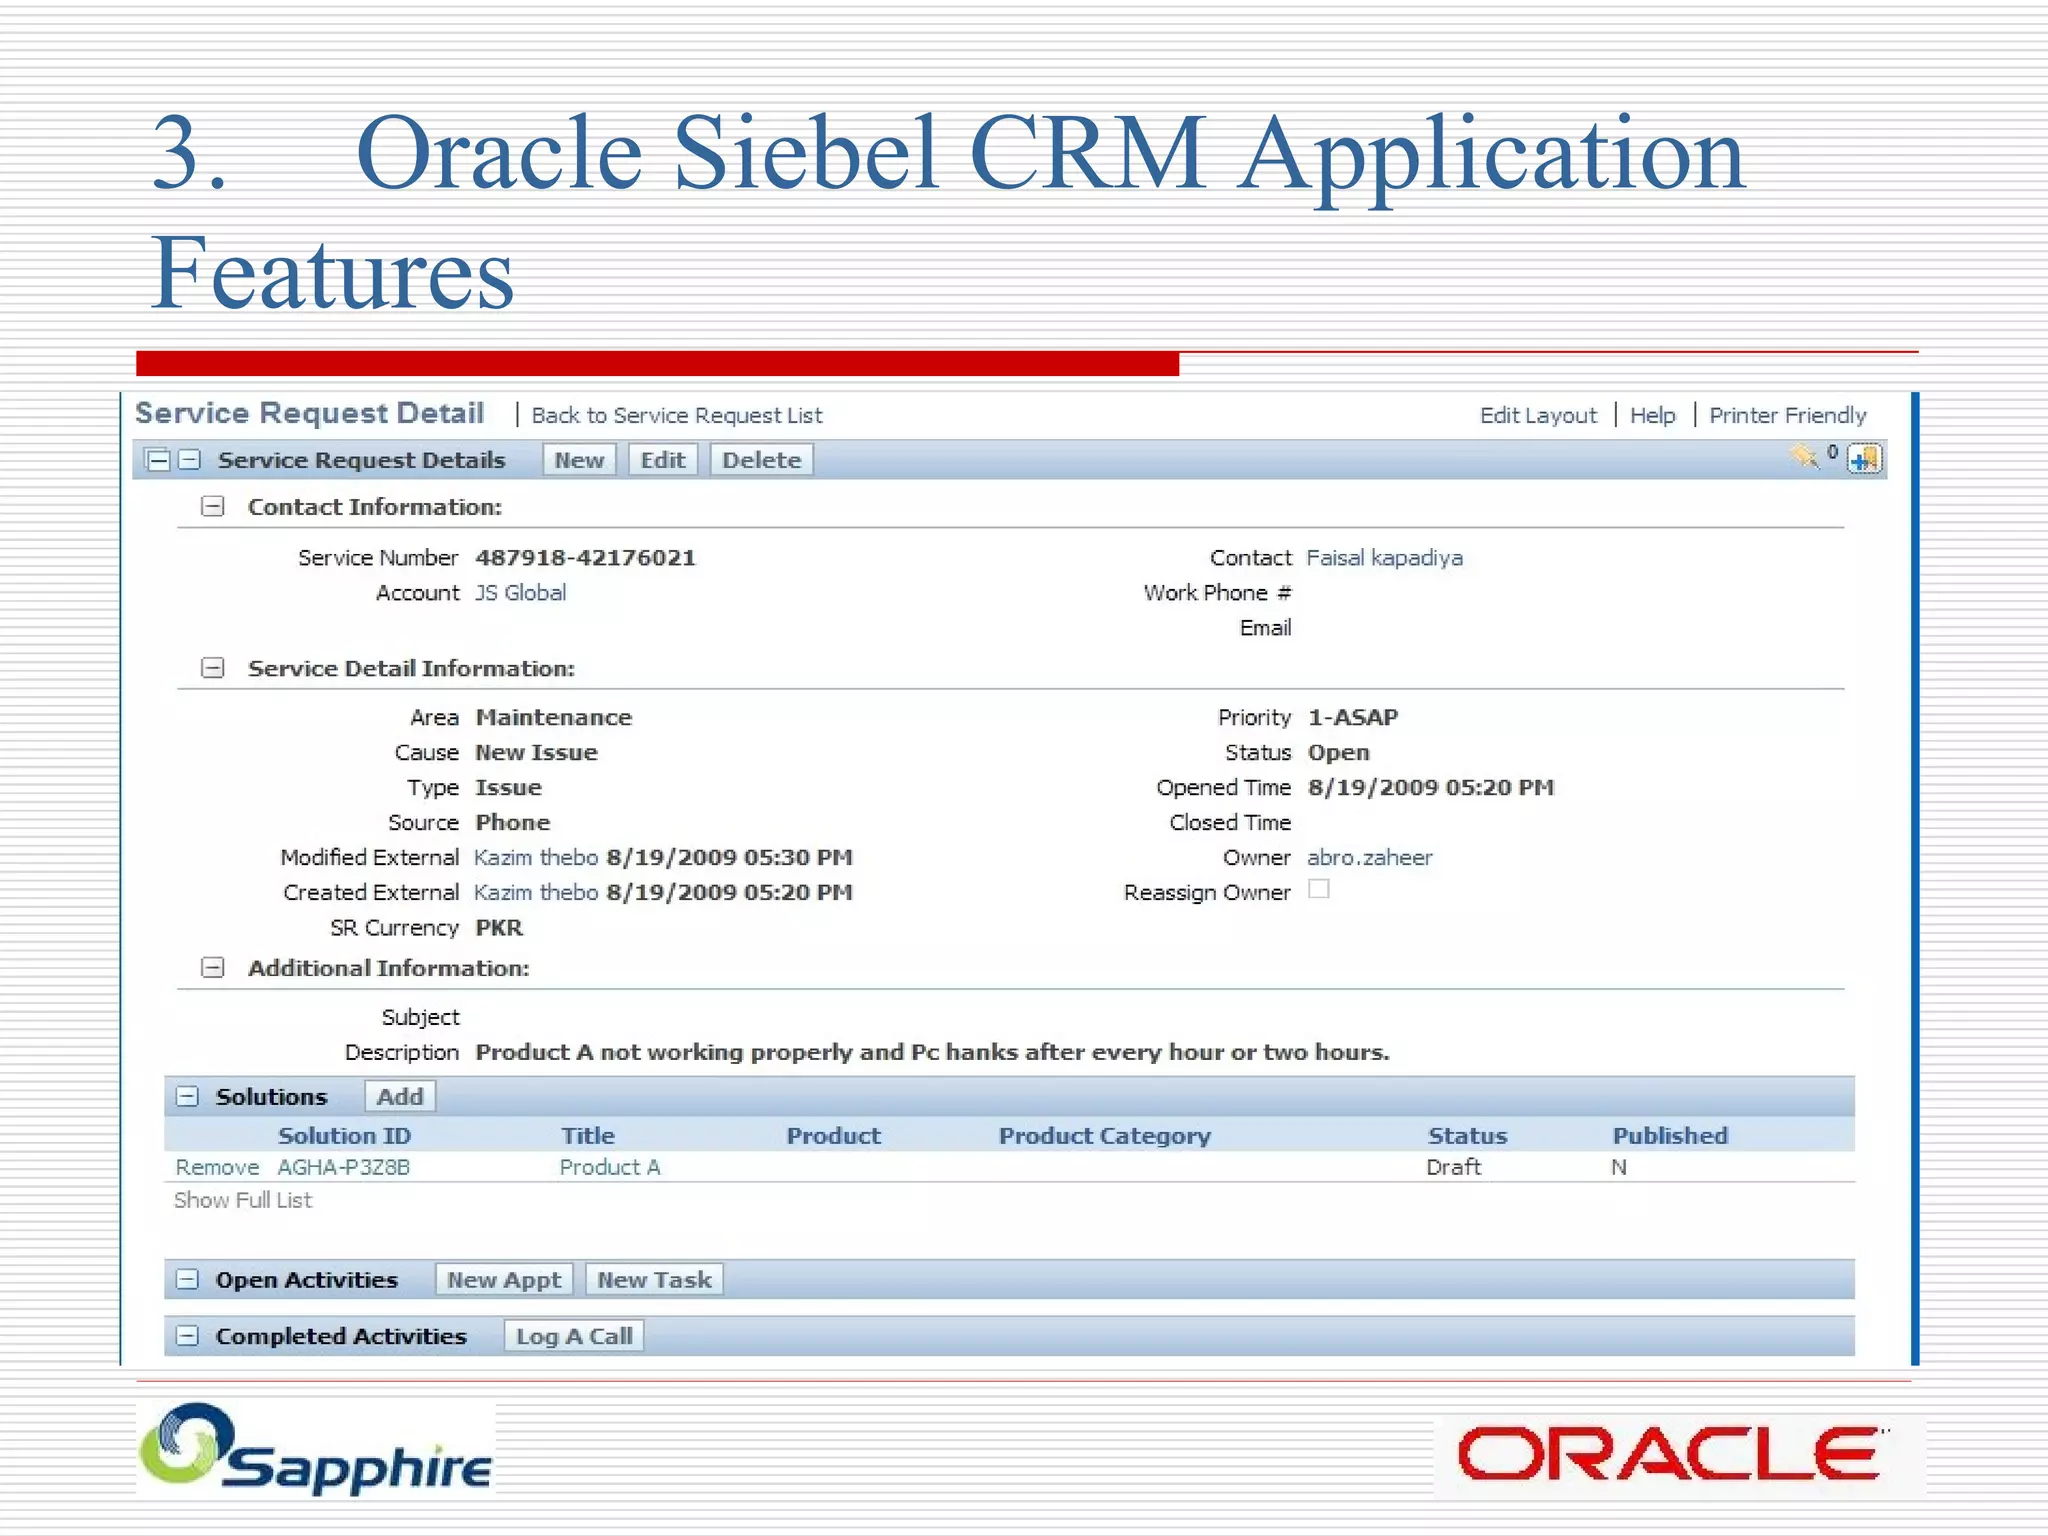This screenshot has height=1536, width=2048.
Task: Sort by the Title column header
Action: point(588,1135)
